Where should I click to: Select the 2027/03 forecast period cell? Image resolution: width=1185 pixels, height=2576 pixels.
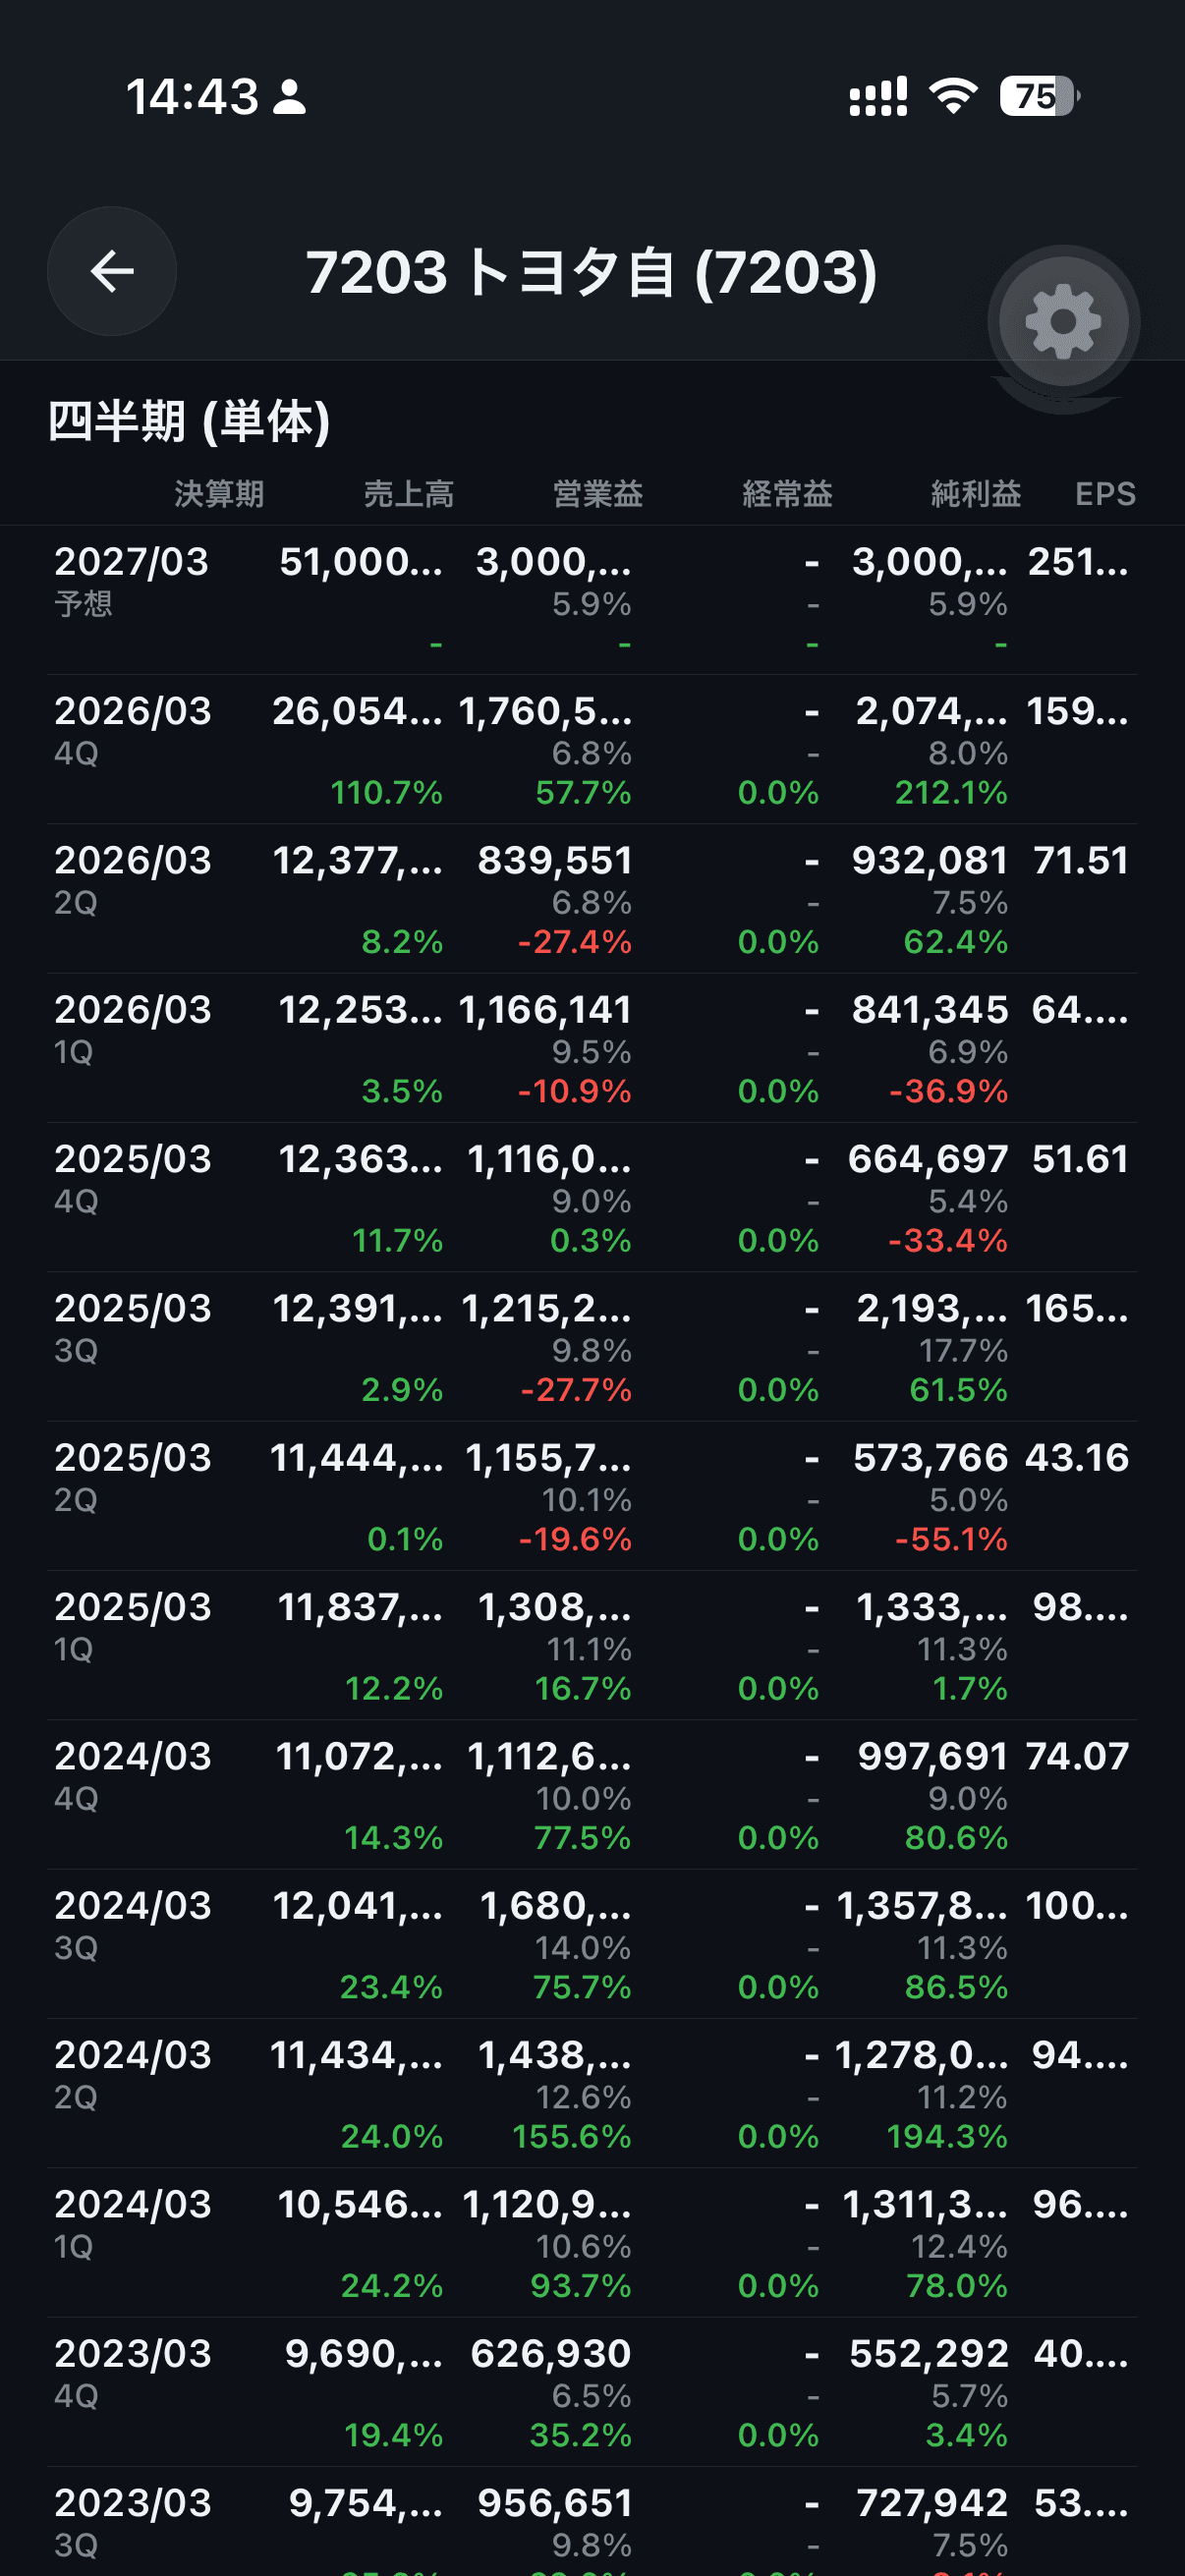(x=131, y=562)
